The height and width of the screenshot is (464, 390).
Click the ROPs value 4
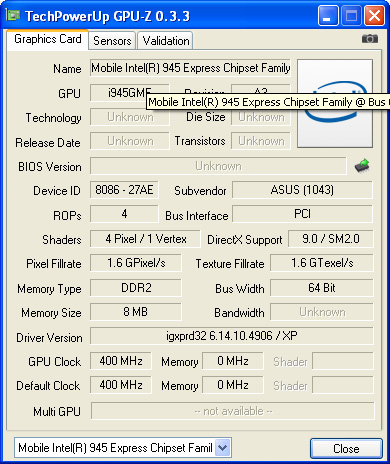[x=124, y=214]
